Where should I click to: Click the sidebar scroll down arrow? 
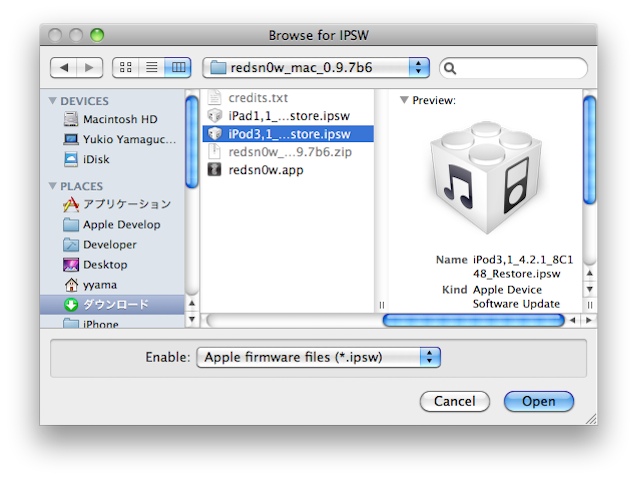point(192,319)
